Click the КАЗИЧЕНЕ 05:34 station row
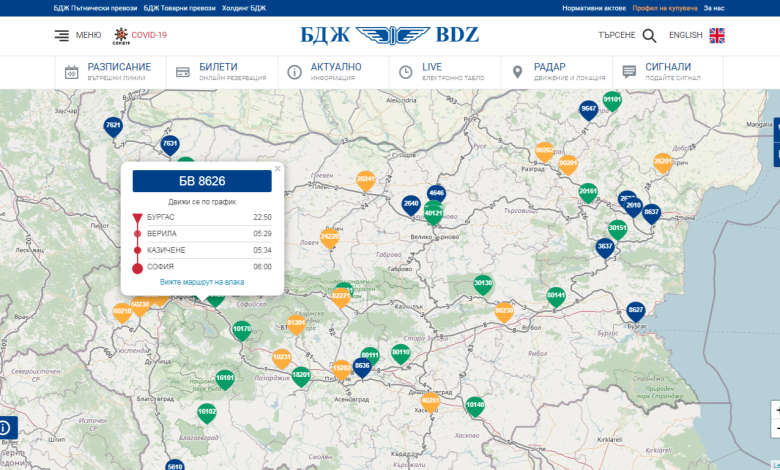The image size is (780, 470). pos(202,250)
